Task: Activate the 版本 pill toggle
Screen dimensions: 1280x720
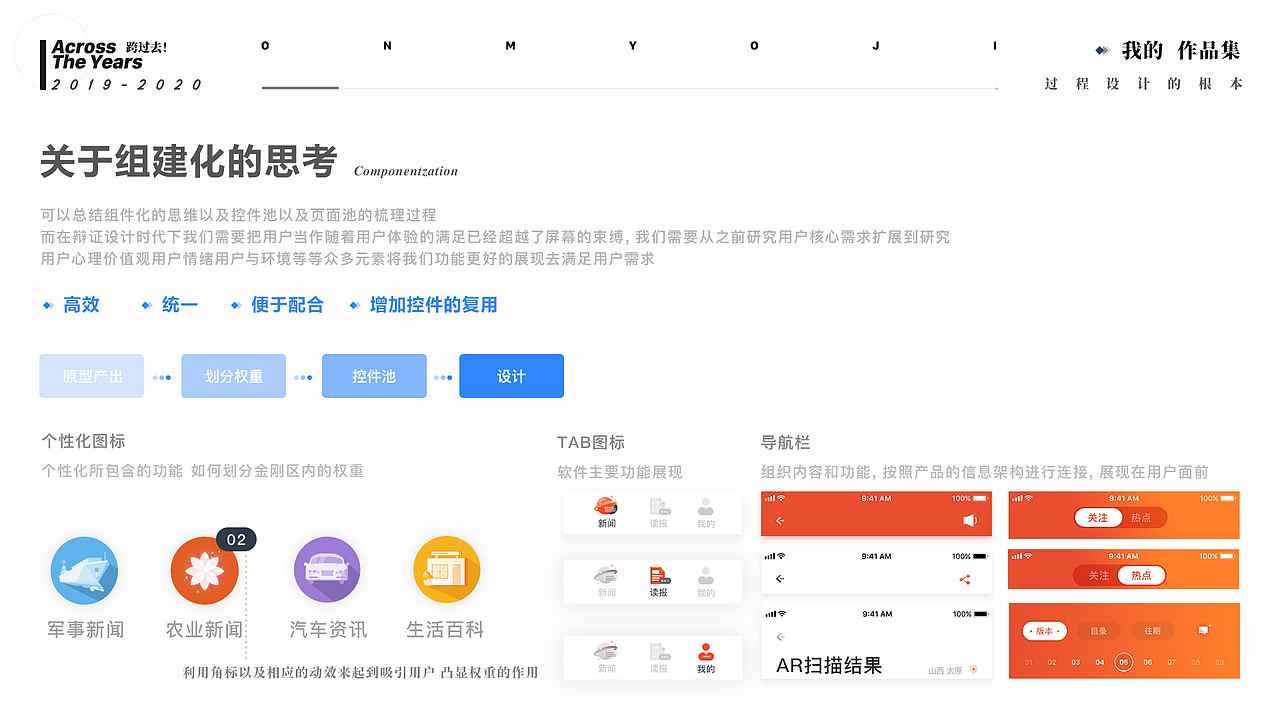Action: point(1044,631)
